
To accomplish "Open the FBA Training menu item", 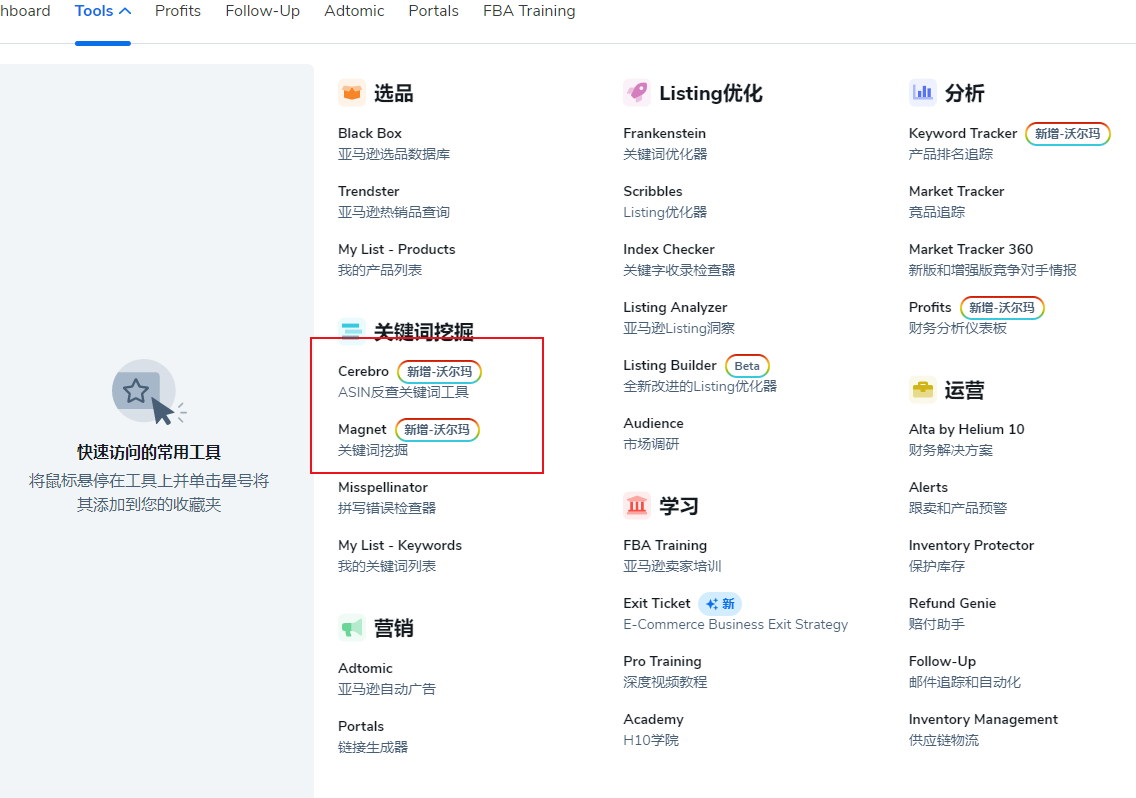I will 528,11.
